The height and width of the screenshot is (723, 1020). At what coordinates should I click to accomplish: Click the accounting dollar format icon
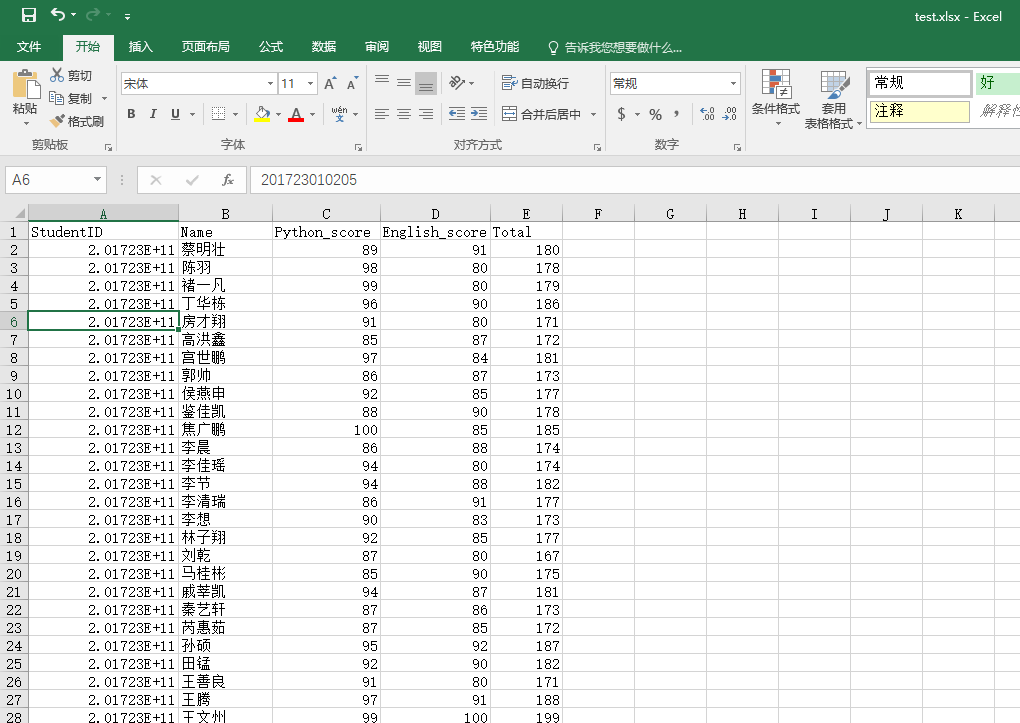coord(621,114)
